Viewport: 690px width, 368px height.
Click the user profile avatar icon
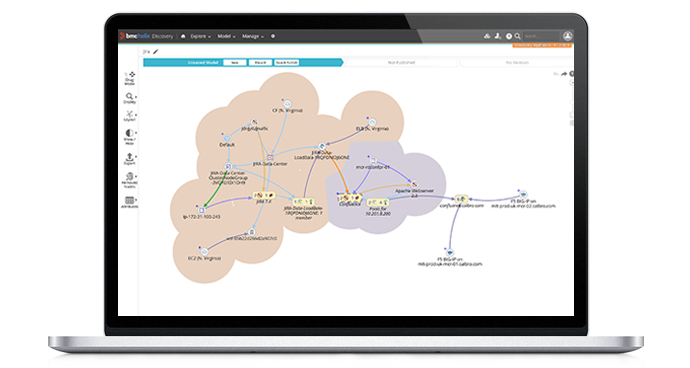click(x=568, y=36)
